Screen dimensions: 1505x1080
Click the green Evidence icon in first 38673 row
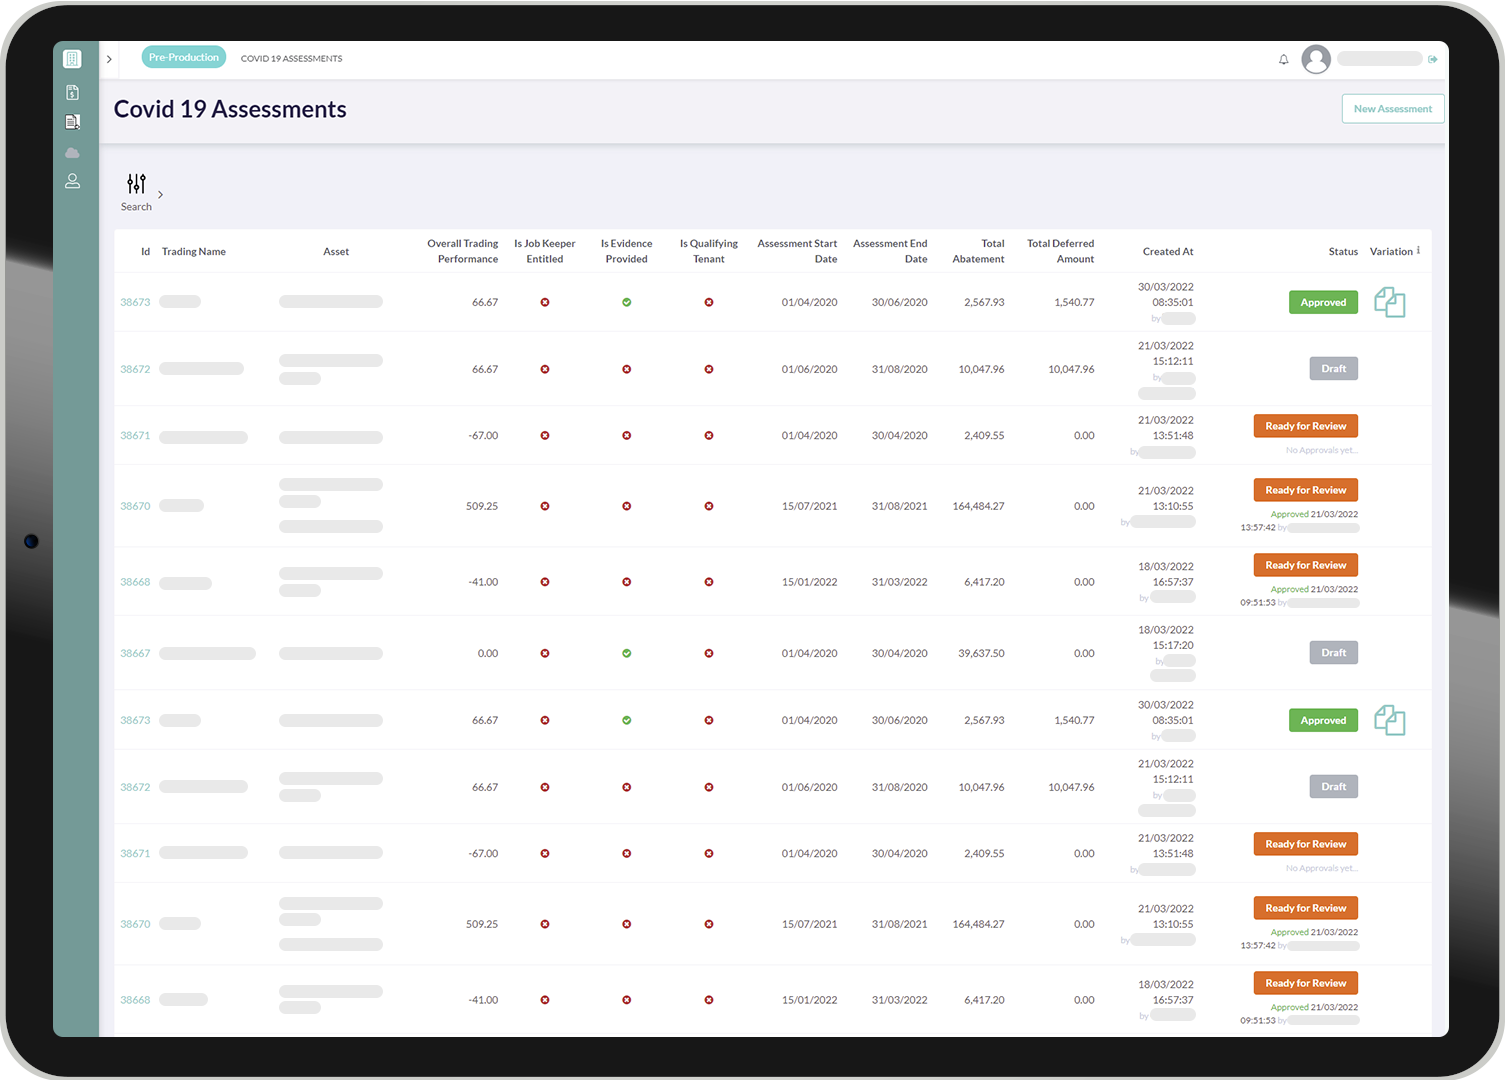[x=627, y=302]
